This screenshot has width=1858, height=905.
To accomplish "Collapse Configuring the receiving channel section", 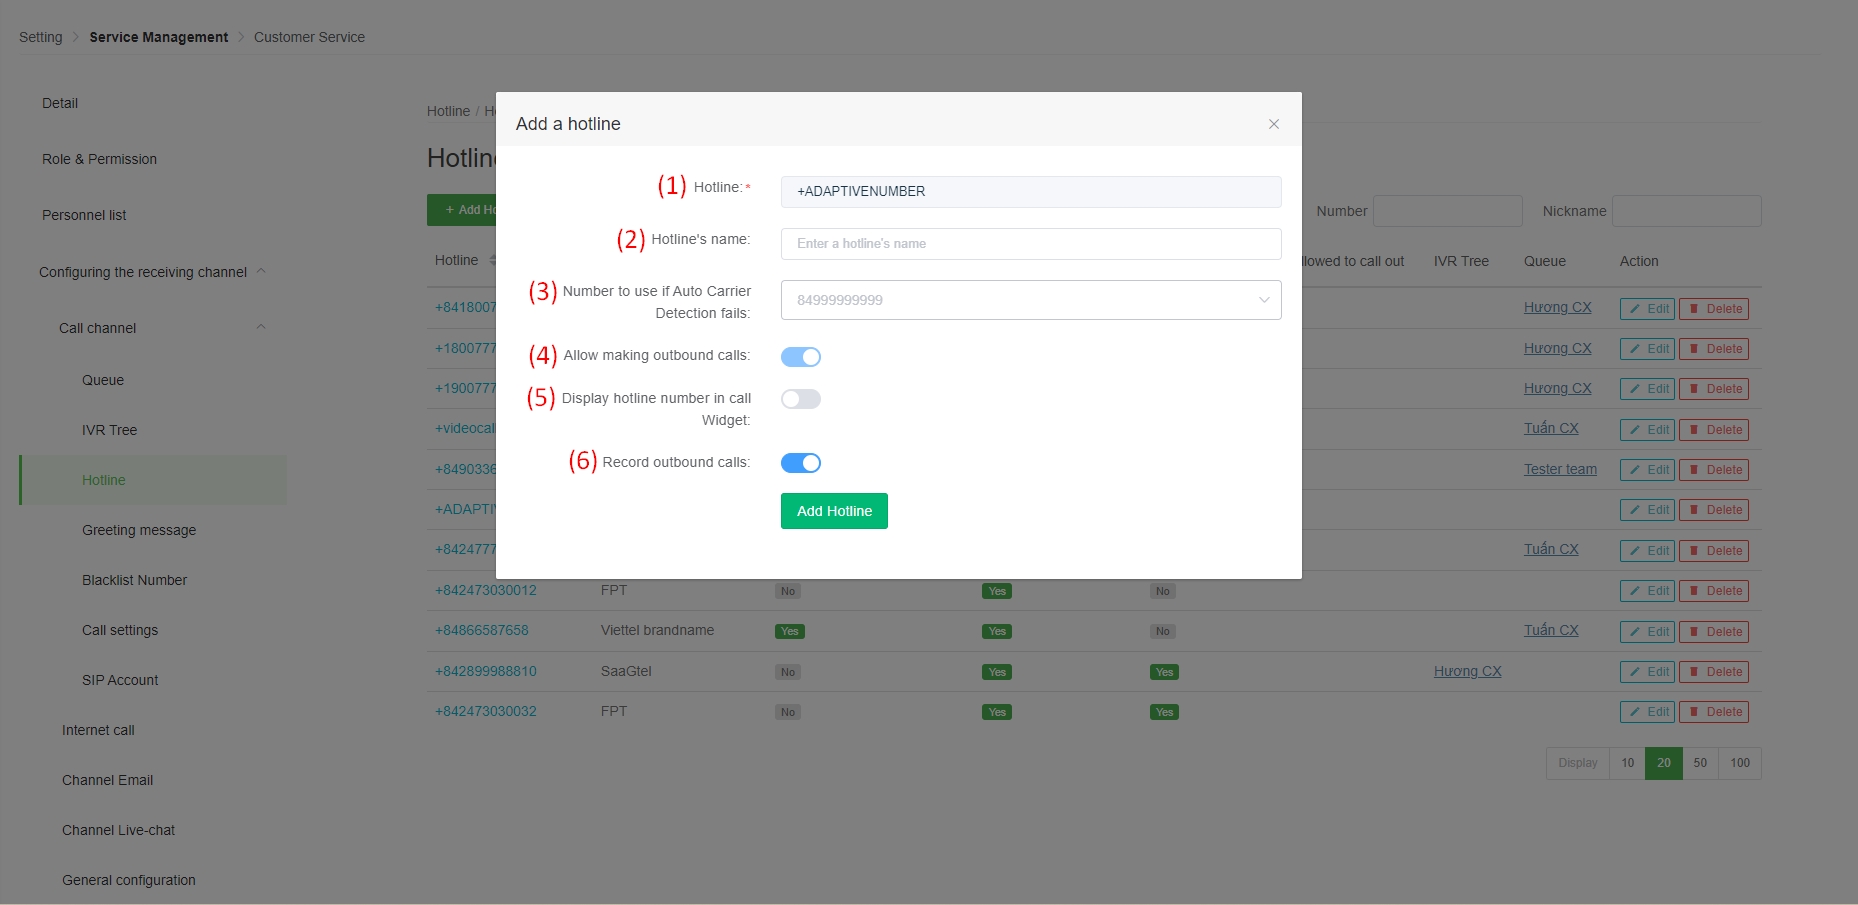I will 261,271.
